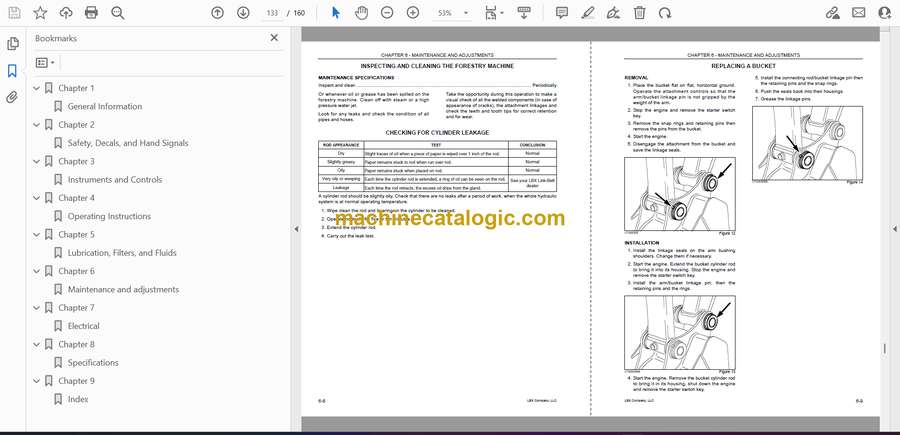The width and height of the screenshot is (900, 435).
Task: Bookmark the document with the star icon
Action: 40,13
